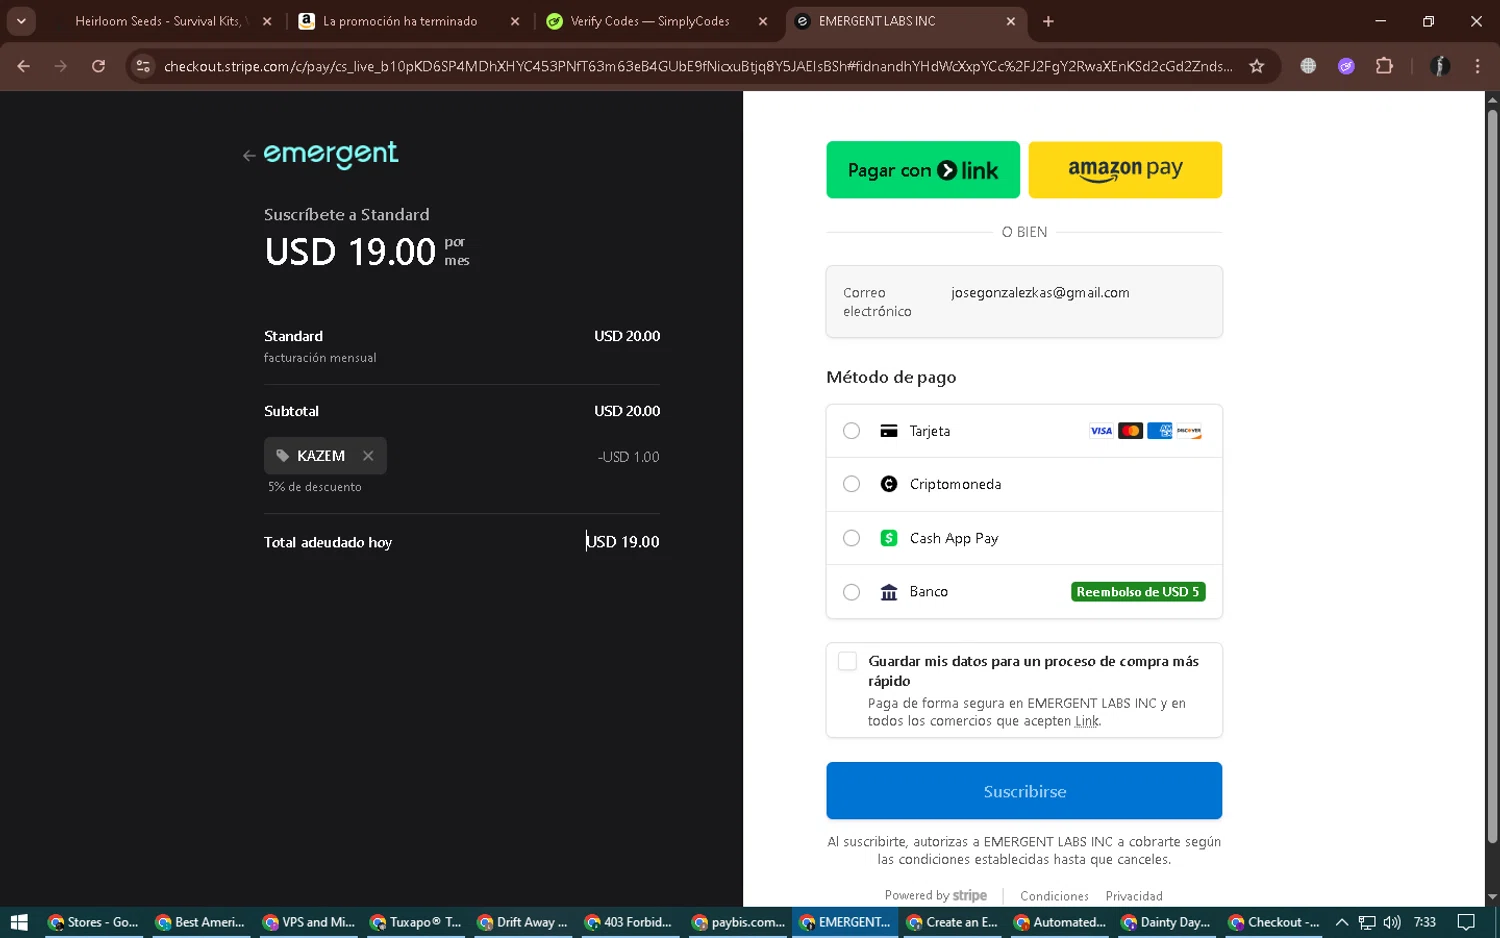Click the Criptomoneda coin icon
Screen dimensions: 1500x938
888,484
